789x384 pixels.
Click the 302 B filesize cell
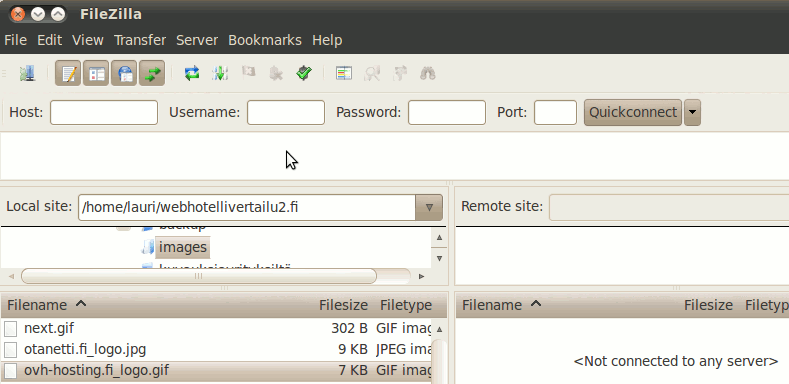click(x=349, y=328)
